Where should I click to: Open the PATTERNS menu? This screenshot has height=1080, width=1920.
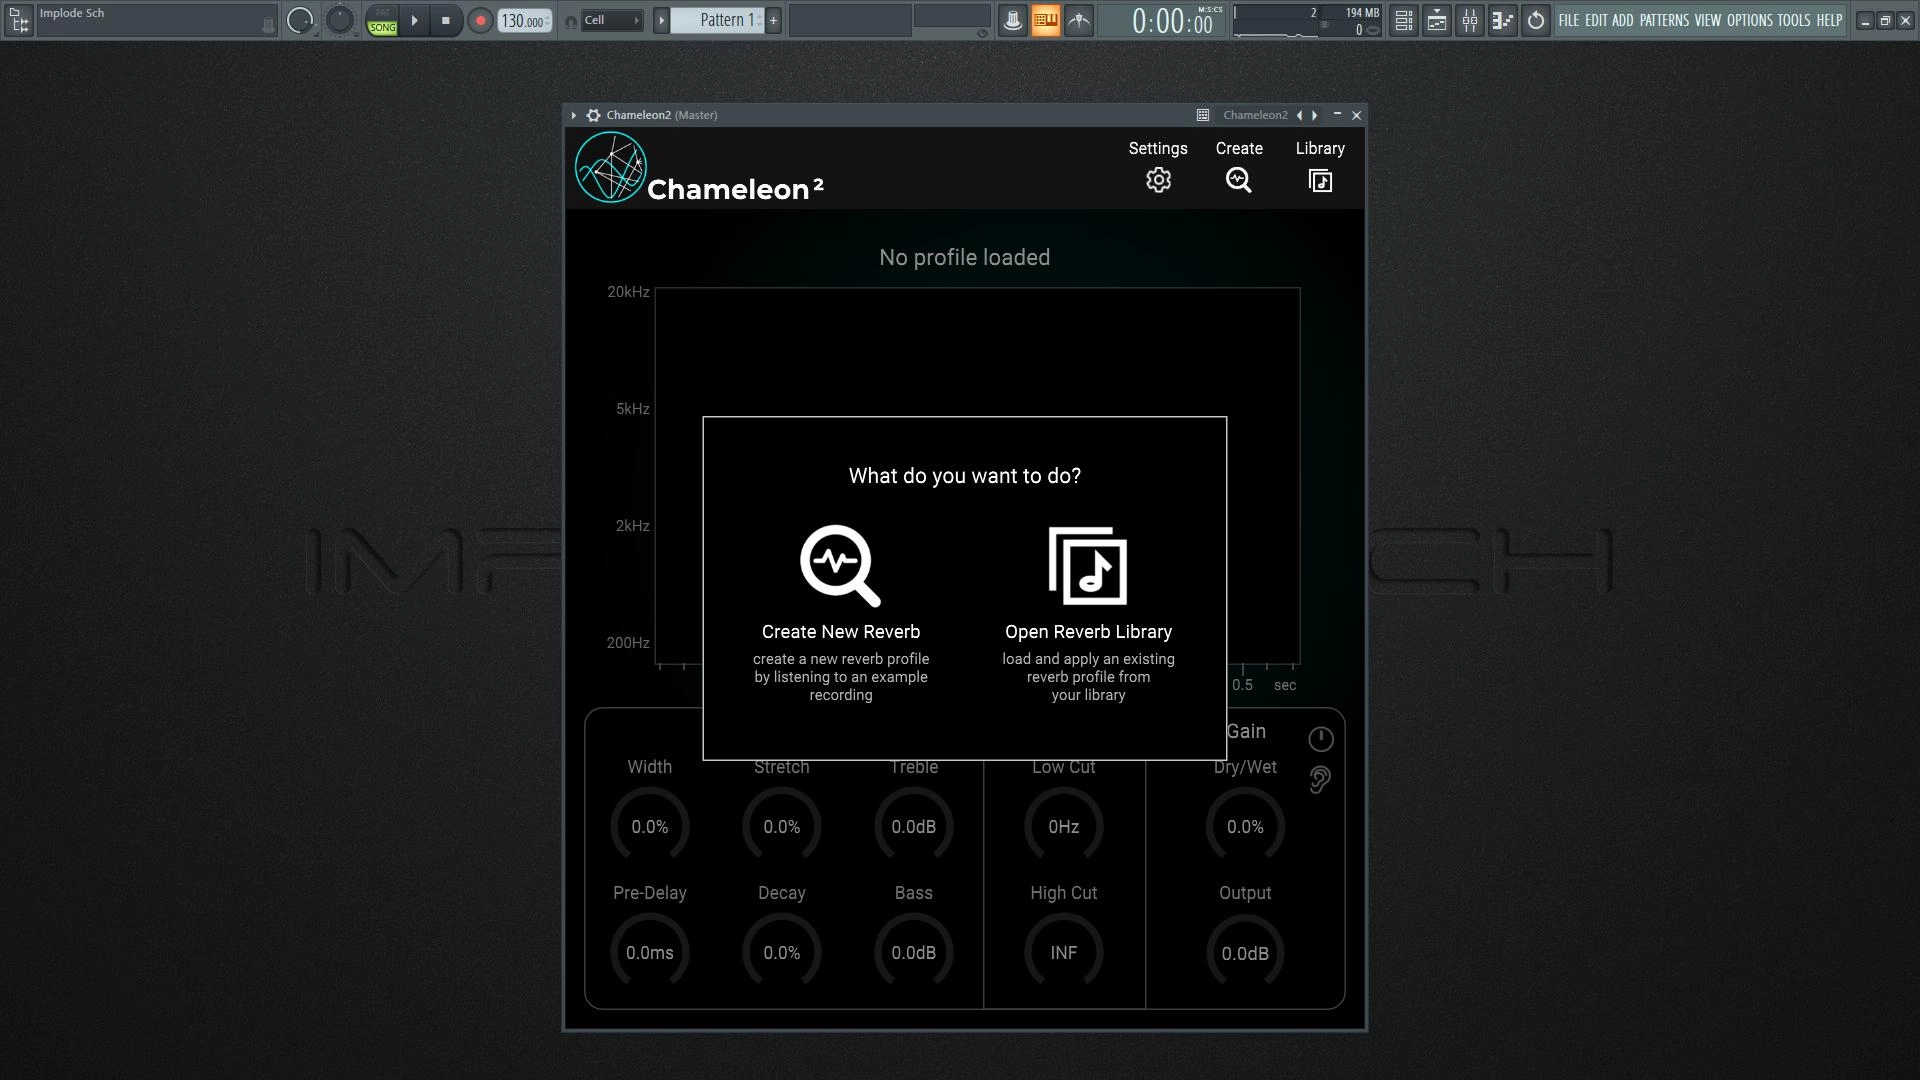click(1664, 20)
